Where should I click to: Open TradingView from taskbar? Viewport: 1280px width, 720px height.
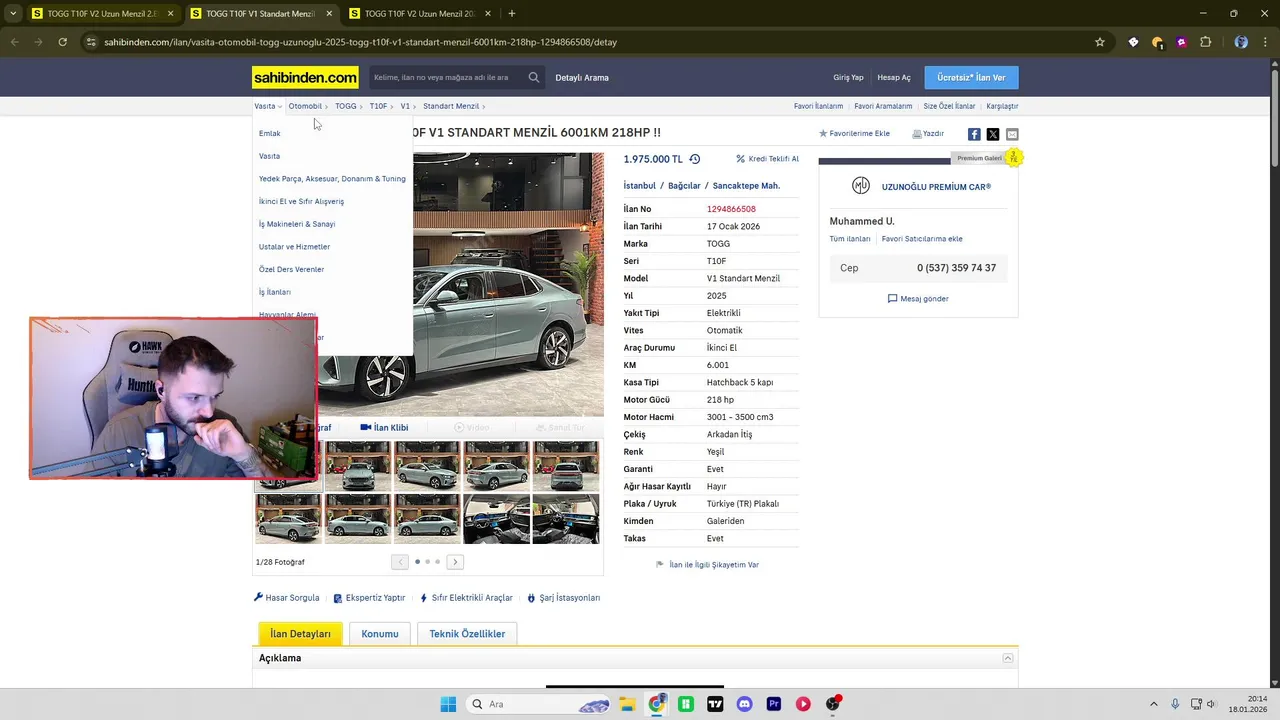click(x=715, y=704)
